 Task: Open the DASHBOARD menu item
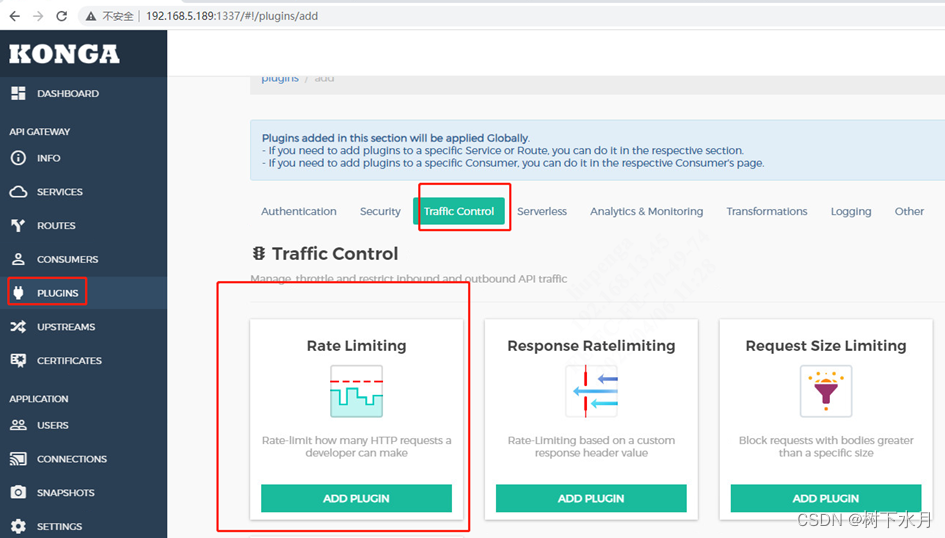tap(68, 93)
